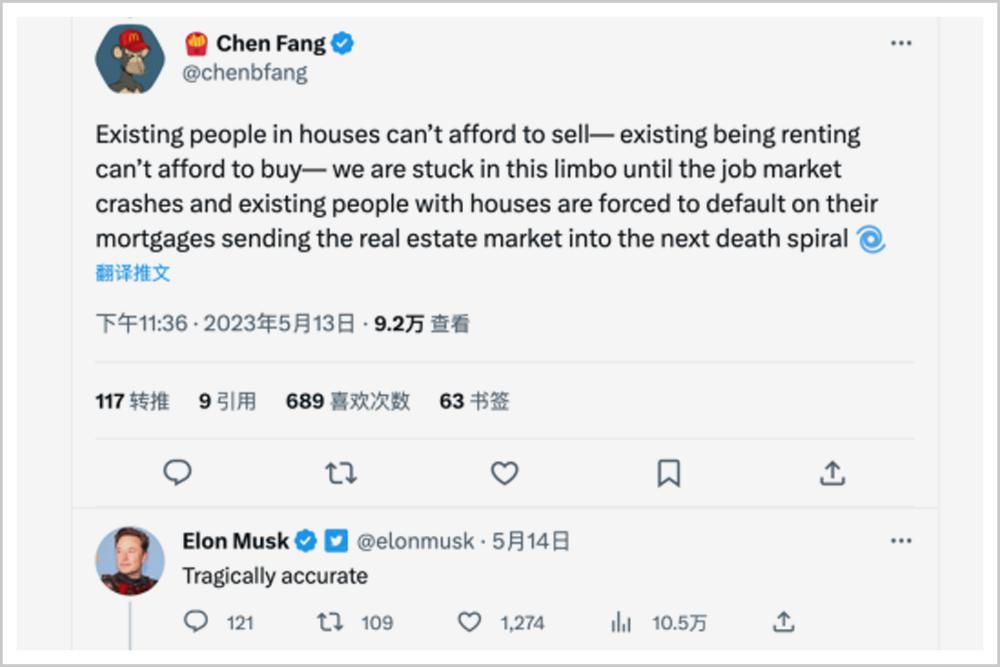This screenshot has width=1000, height=667.
Task: Open the @elonmusk handle link
Action: click(415, 541)
